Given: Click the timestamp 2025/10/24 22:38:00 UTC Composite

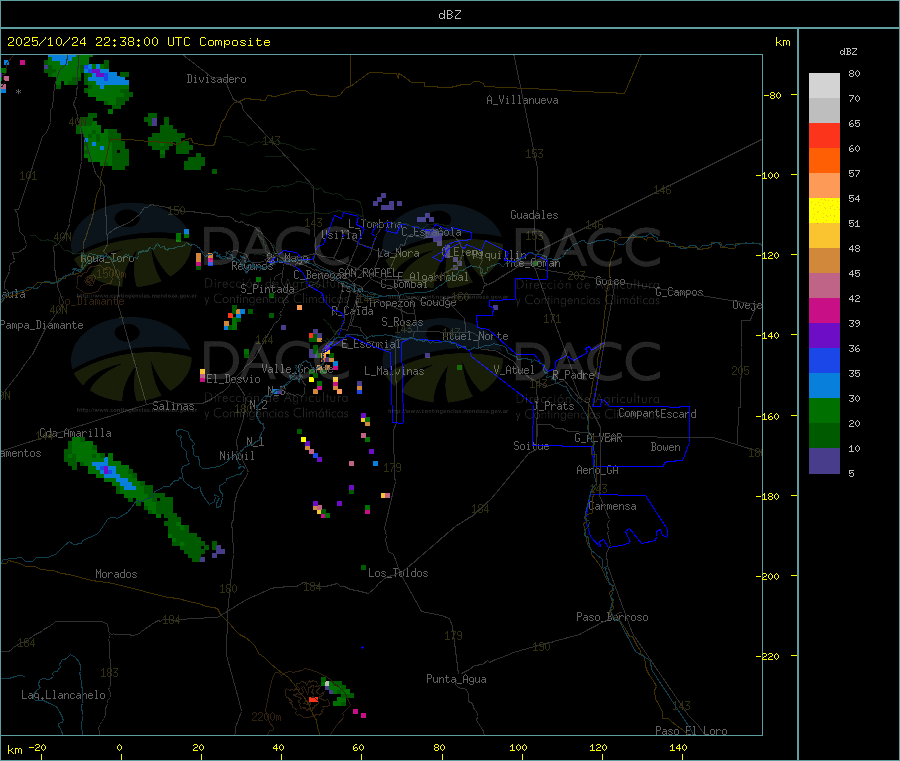Looking at the screenshot, I should pos(138,42).
